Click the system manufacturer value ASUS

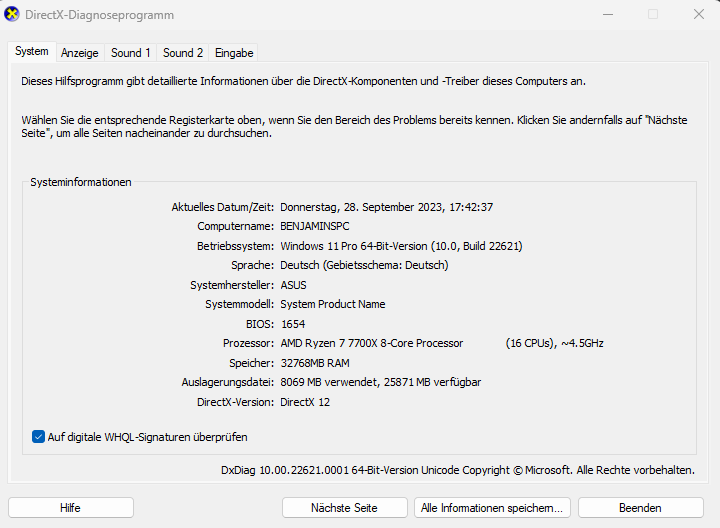(293, 285)
